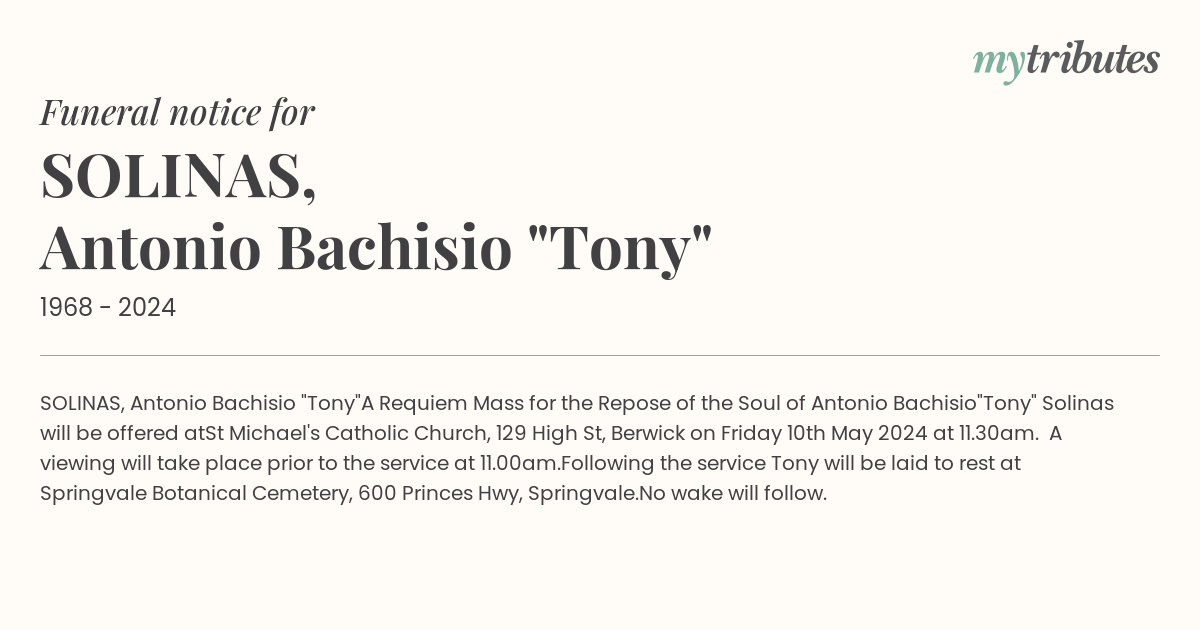Click the name line Antonio Bachisio

(276, 248)
